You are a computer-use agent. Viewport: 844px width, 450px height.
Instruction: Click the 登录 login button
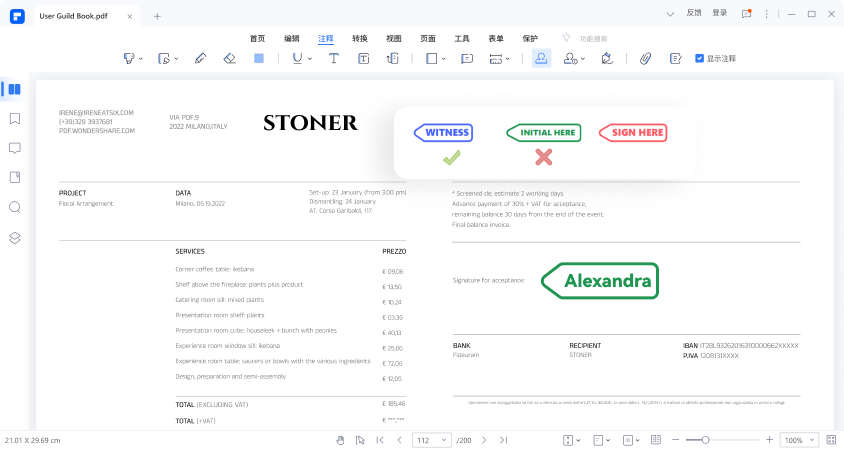[x=720, y=13]
